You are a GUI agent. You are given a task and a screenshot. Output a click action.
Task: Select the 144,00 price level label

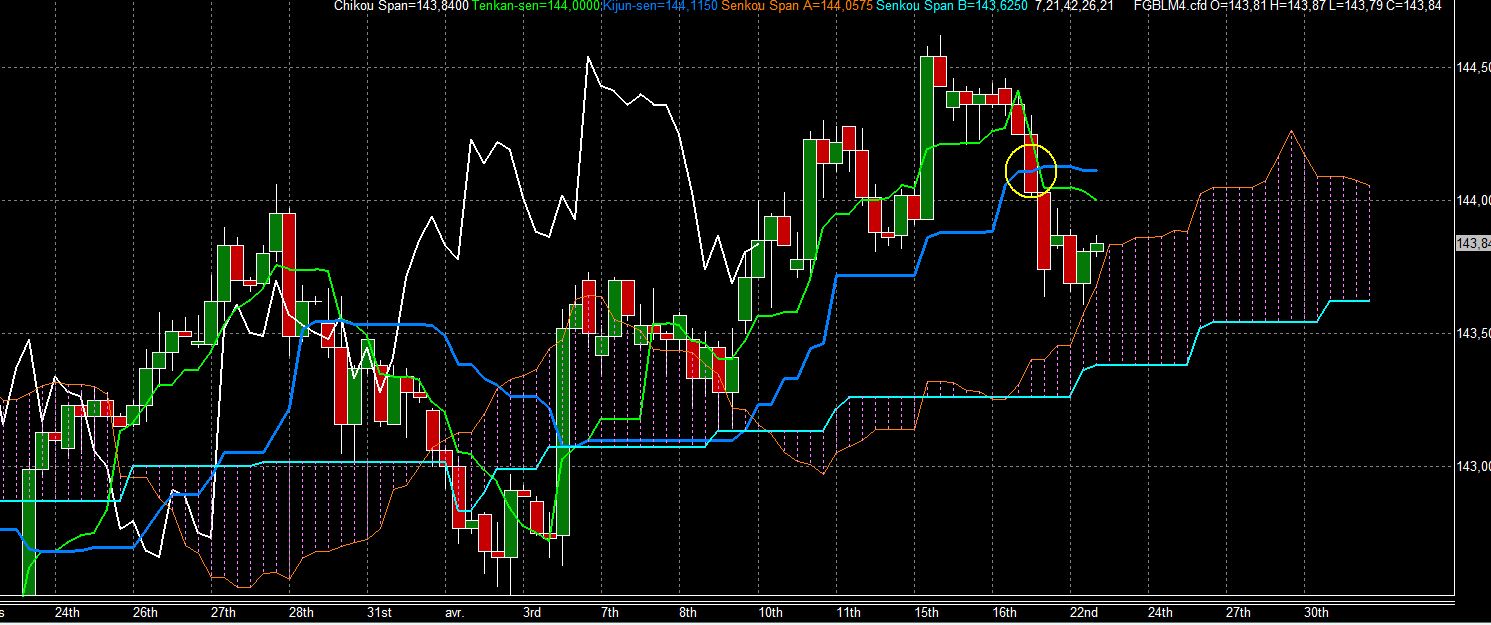coord(1473,201)
